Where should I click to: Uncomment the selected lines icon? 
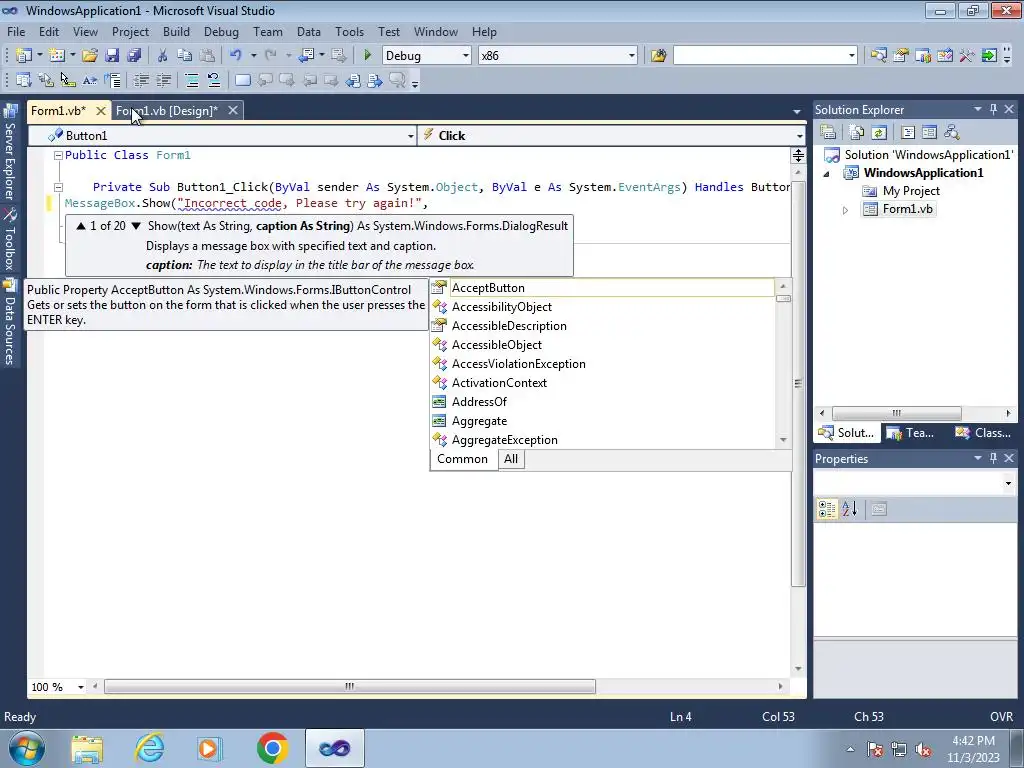pyautogui.click(x=214, y=80)
